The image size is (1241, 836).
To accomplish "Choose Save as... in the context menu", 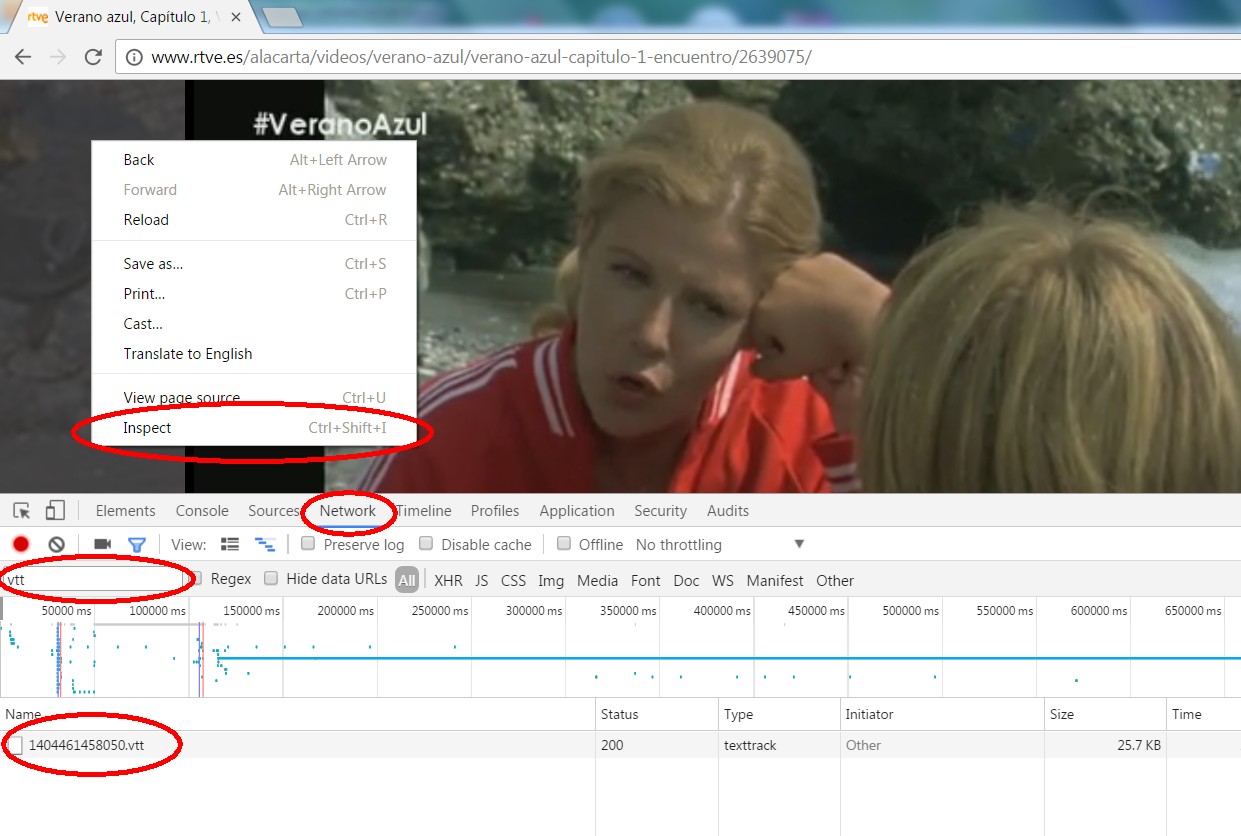I will click(255, 264).
